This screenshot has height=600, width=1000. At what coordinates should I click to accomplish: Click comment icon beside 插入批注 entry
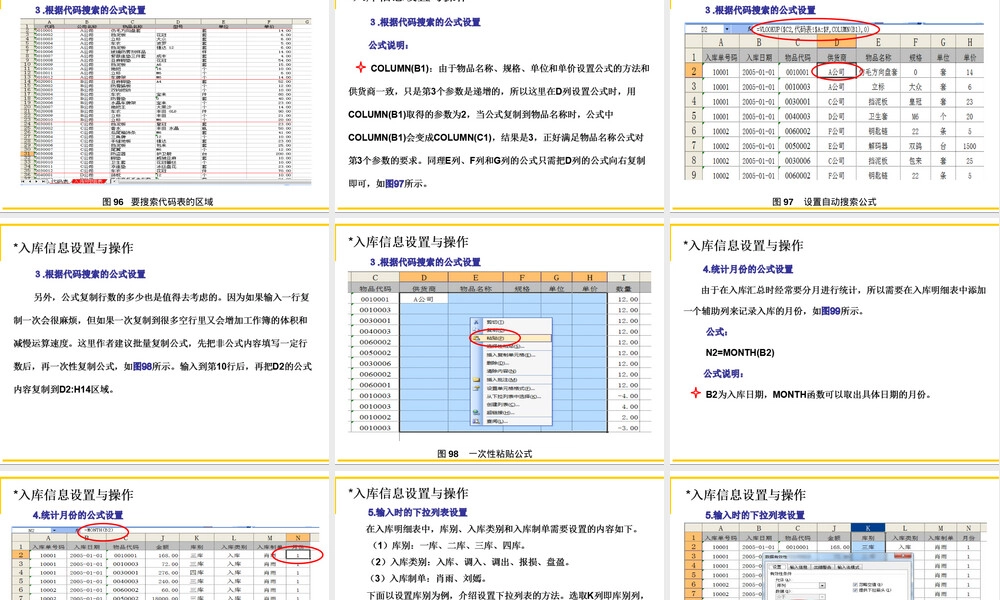point(476,379)
